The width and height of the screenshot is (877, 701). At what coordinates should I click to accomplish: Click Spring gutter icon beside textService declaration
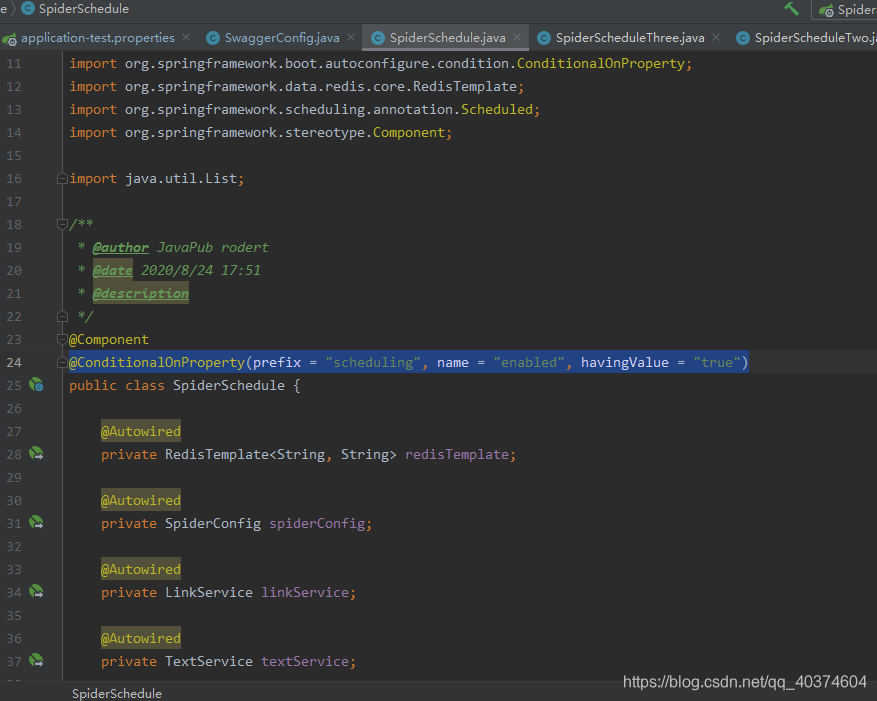pyautogui.click(x=36, y=660)
